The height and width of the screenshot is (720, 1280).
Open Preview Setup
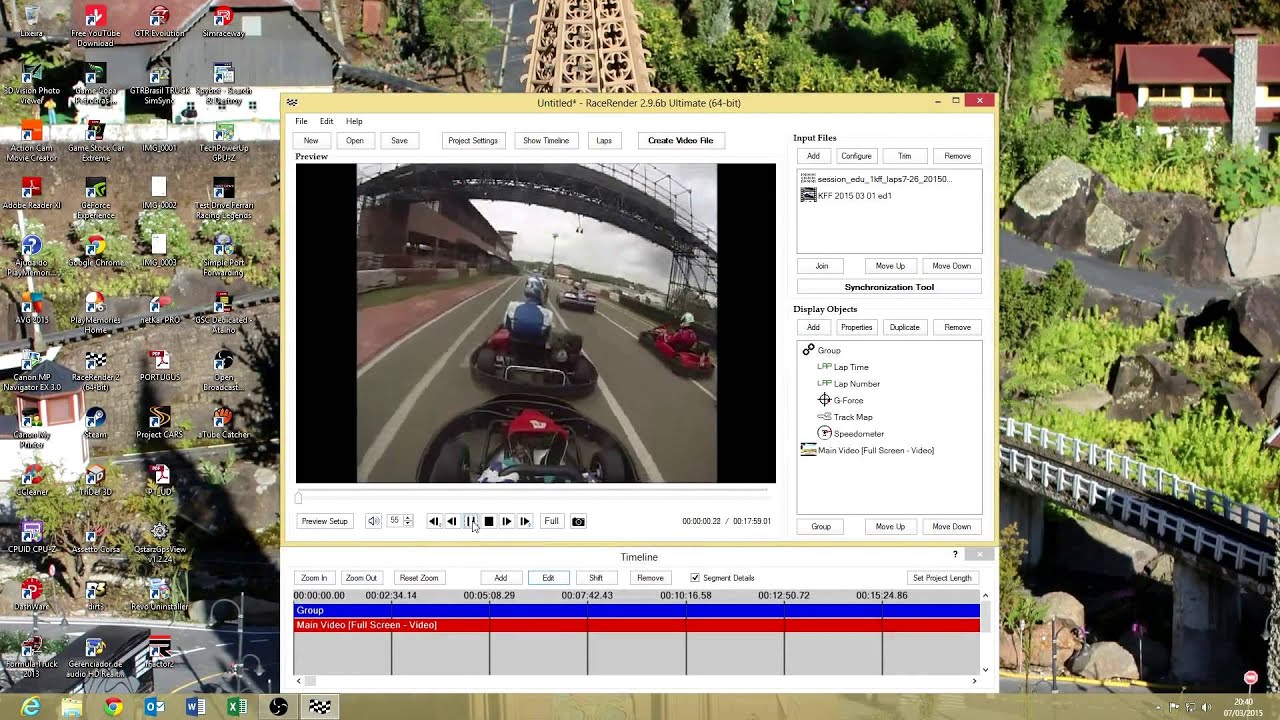click(x=325, y=521)
